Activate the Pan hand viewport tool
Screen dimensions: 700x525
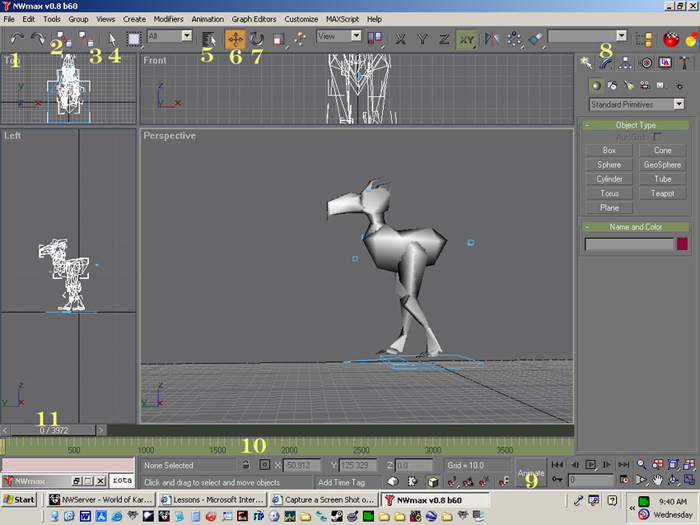658,480
